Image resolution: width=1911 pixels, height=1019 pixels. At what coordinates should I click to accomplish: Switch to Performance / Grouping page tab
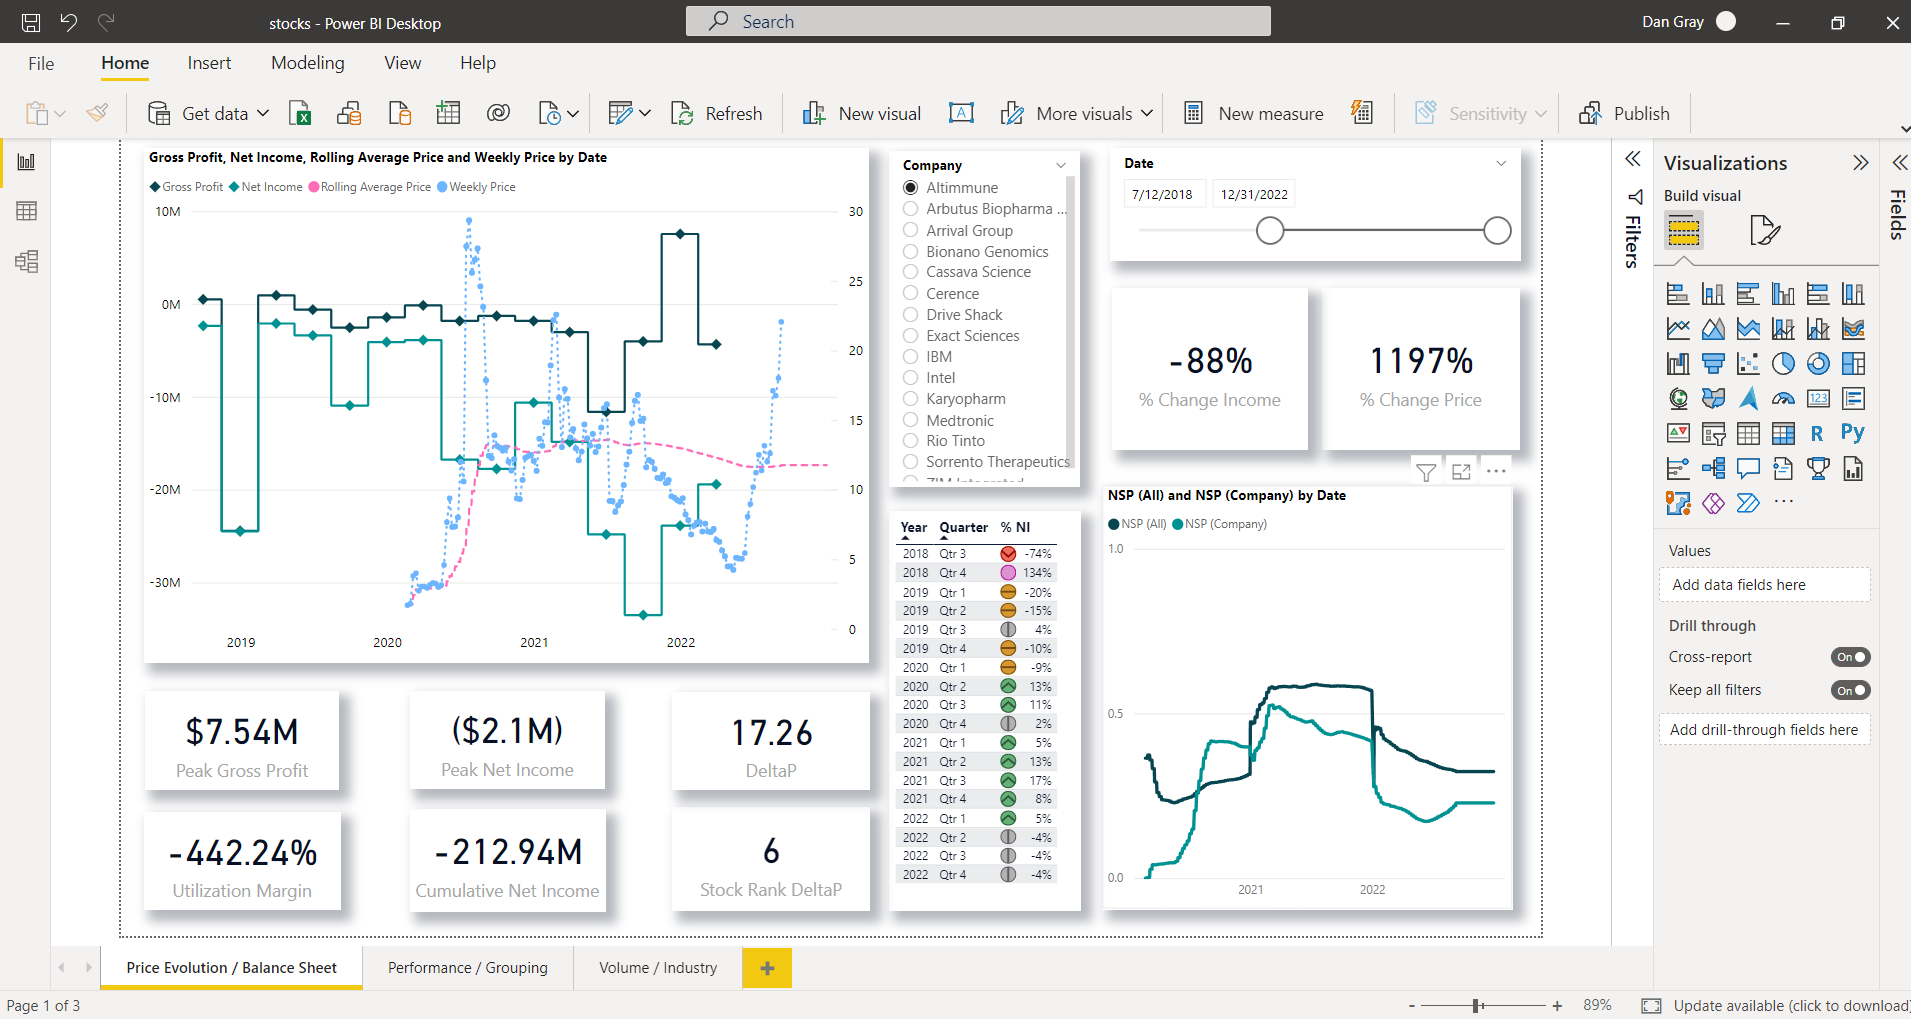click(x=467, y=968)
